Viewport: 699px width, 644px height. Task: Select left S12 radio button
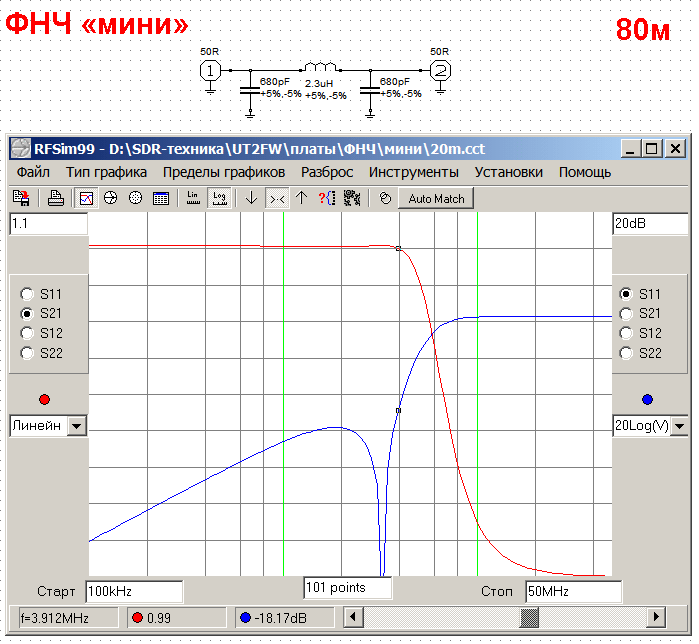point(27,333)
